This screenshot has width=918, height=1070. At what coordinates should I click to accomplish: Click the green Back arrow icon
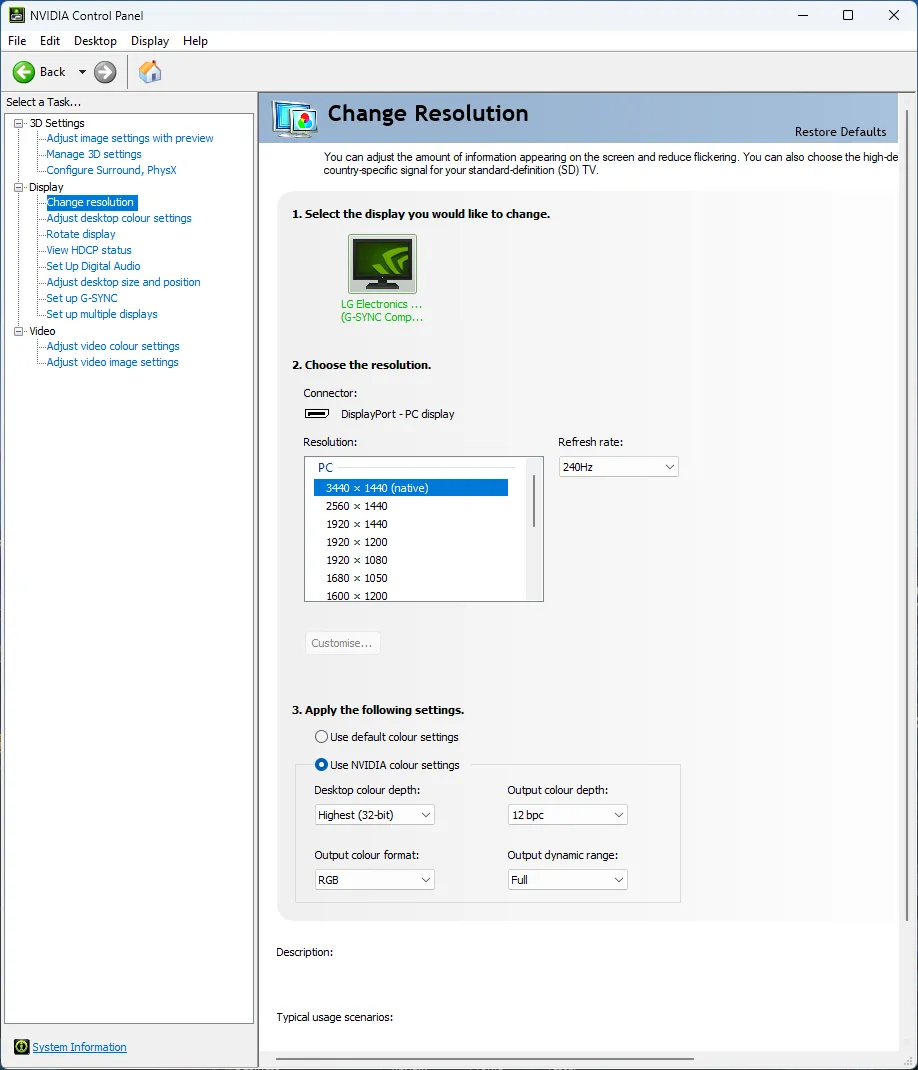click(x=24, y=72)
